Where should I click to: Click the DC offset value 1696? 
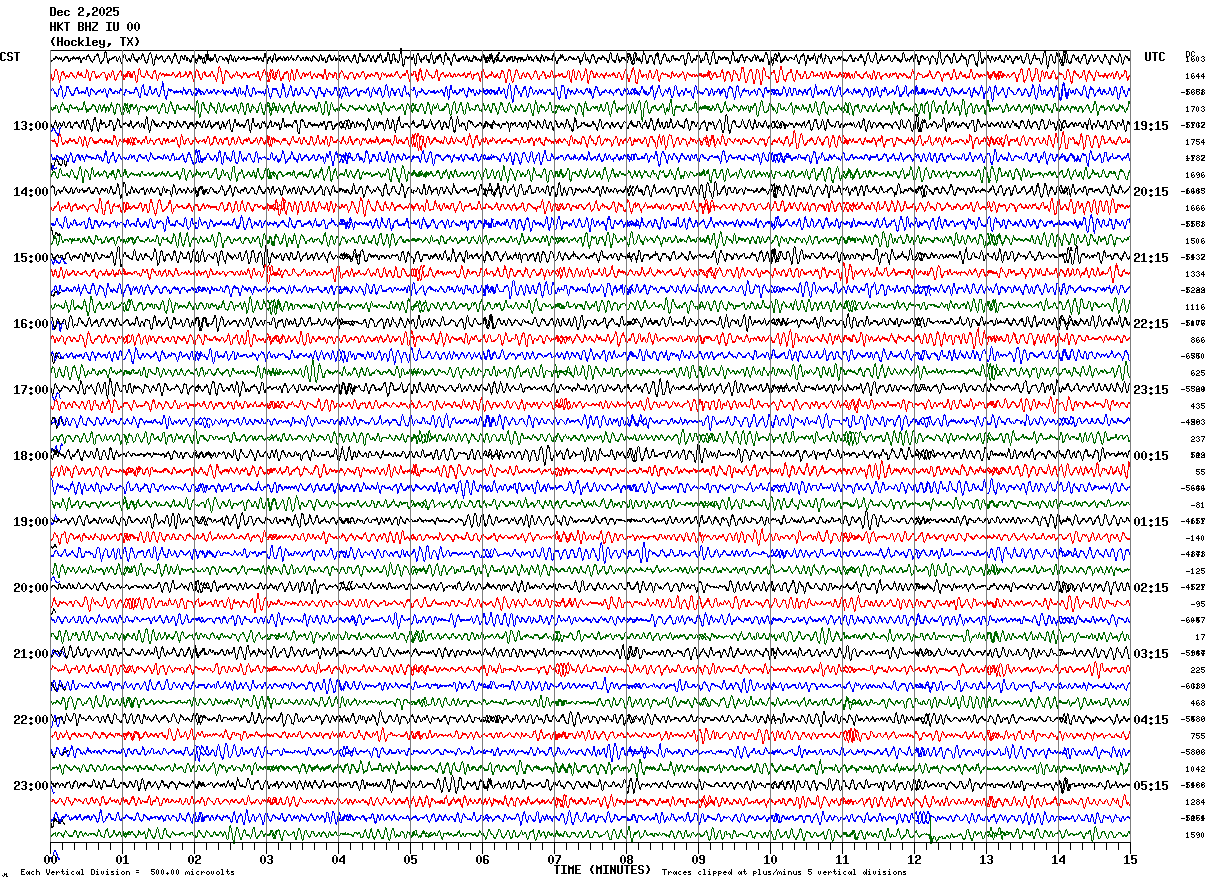pos(1195,175)
